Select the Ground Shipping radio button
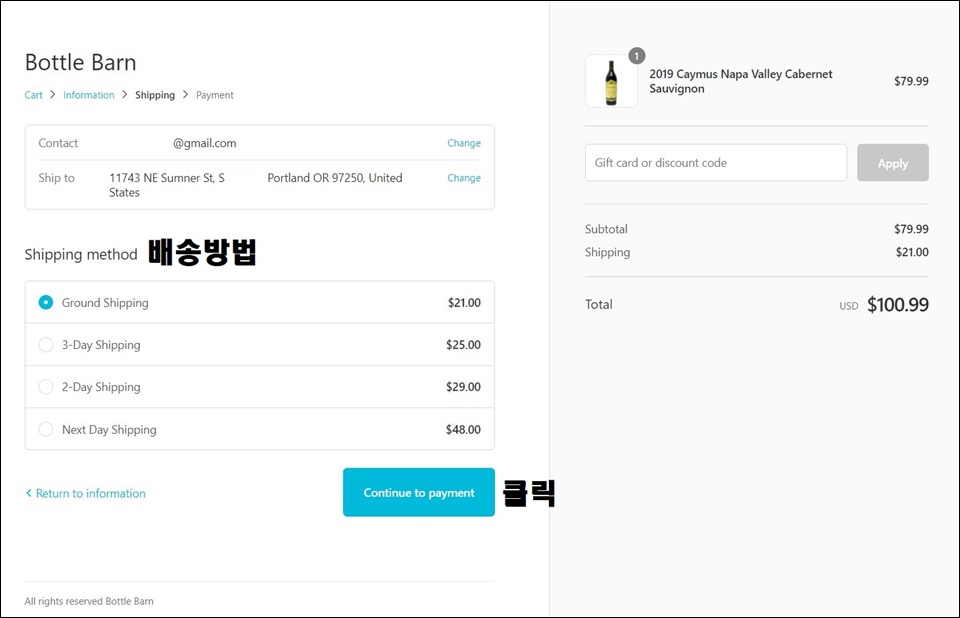 pyautogui.click(x=46, y=303)
